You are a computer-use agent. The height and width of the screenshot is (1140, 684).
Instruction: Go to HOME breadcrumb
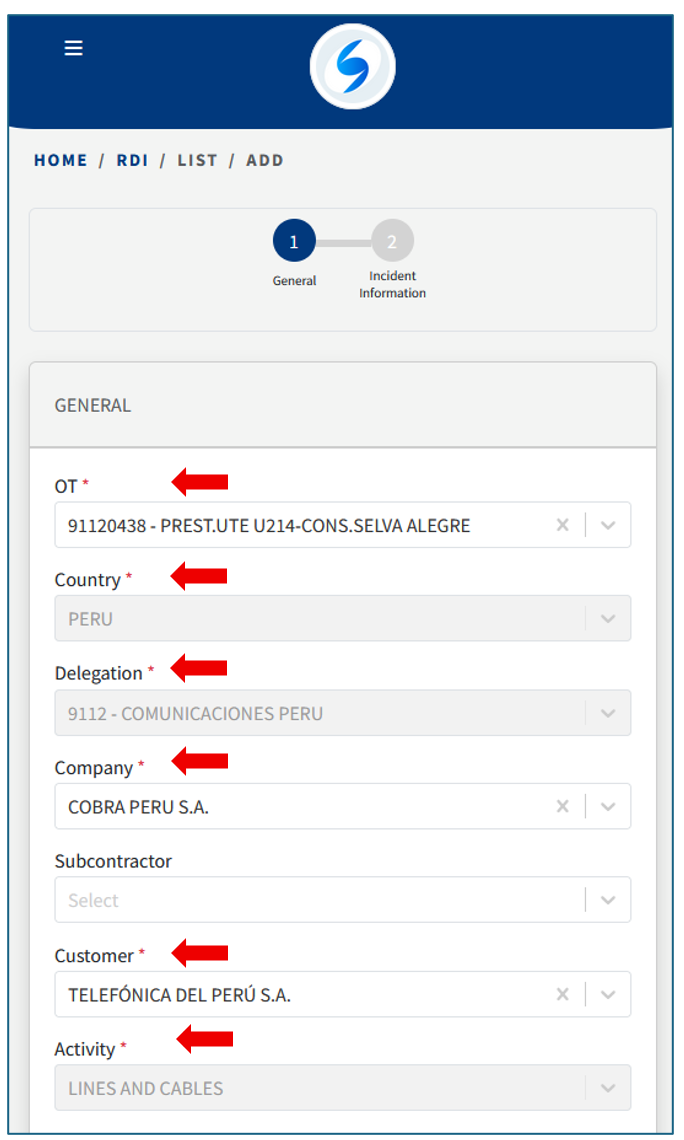(x=61, y=160)
